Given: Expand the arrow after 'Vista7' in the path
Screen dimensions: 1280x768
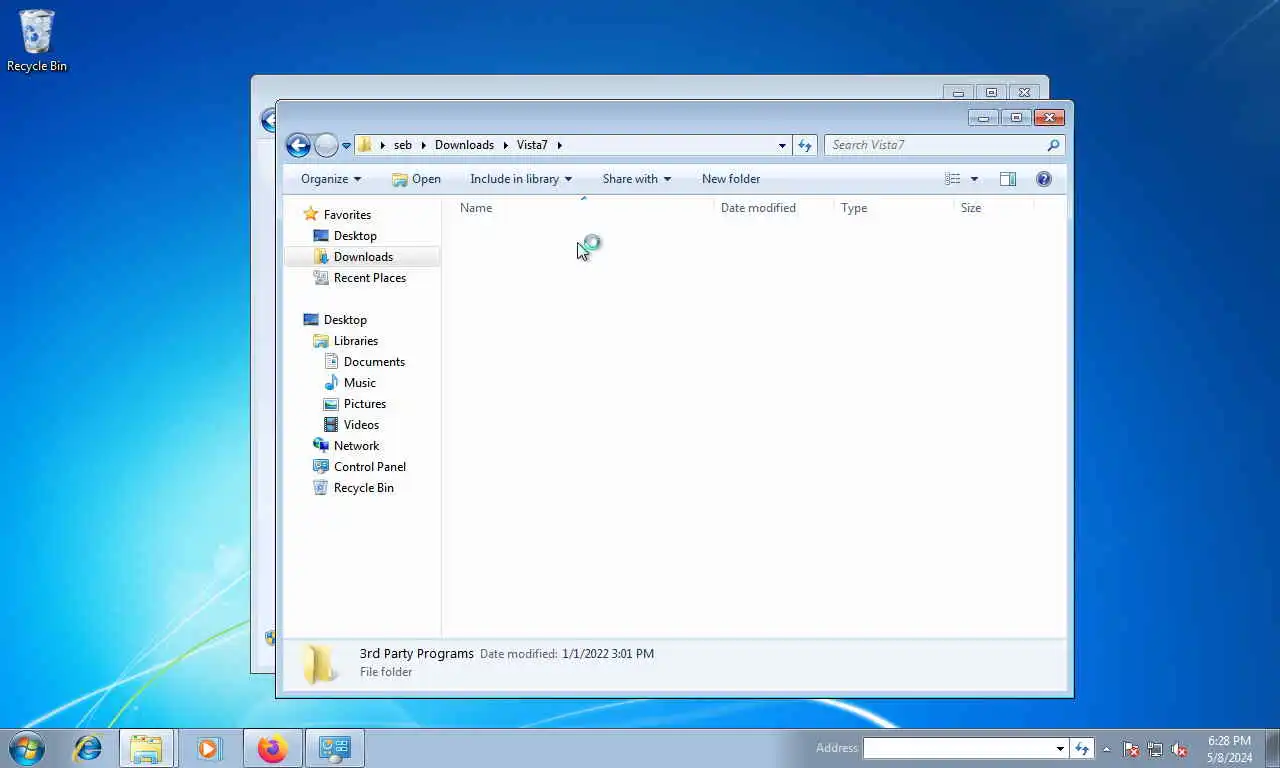Looking at the screenshot, I should pyautogui.click(x=560, y=145).
